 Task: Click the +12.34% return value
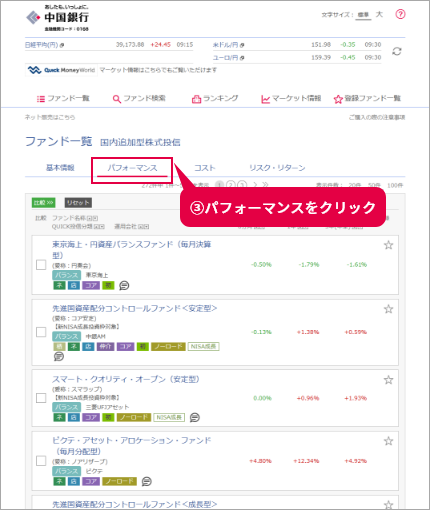pos(306,461)
